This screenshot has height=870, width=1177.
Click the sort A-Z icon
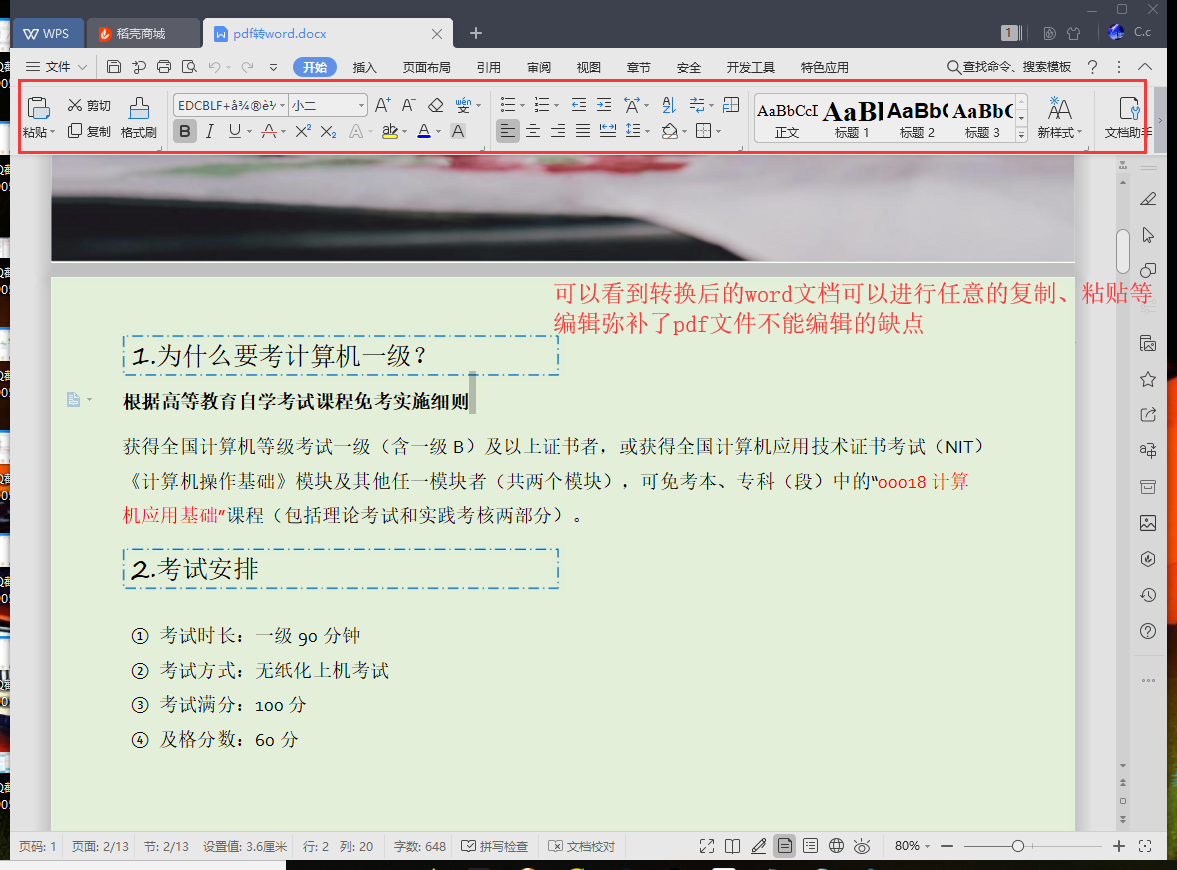coord(669,105)
